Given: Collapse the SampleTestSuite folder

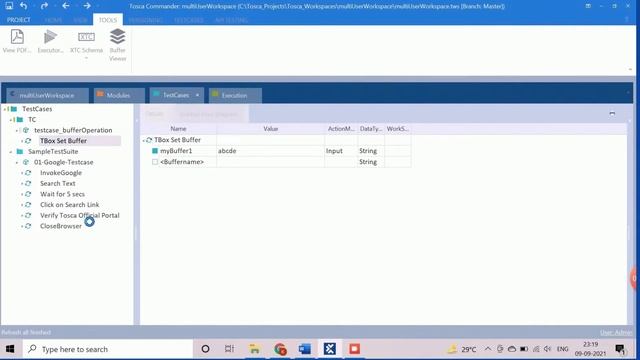Looking at the screenshot, I should (x=11, y=151).
